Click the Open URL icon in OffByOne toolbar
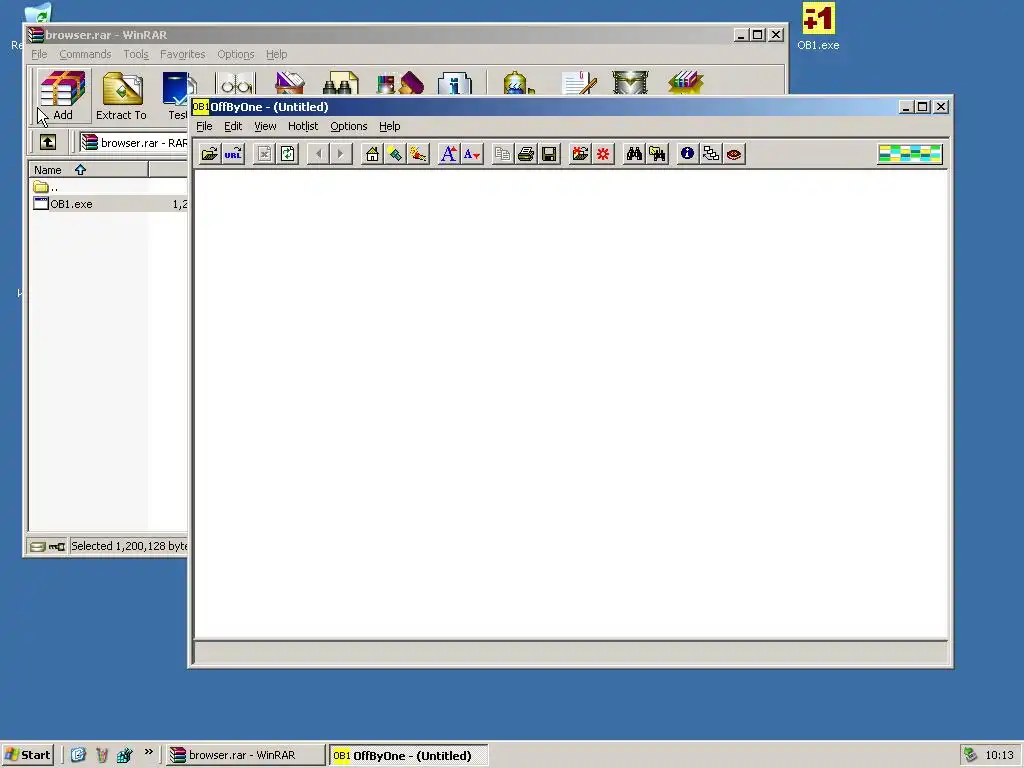The image size is (1024, 768). click(233, 154)
